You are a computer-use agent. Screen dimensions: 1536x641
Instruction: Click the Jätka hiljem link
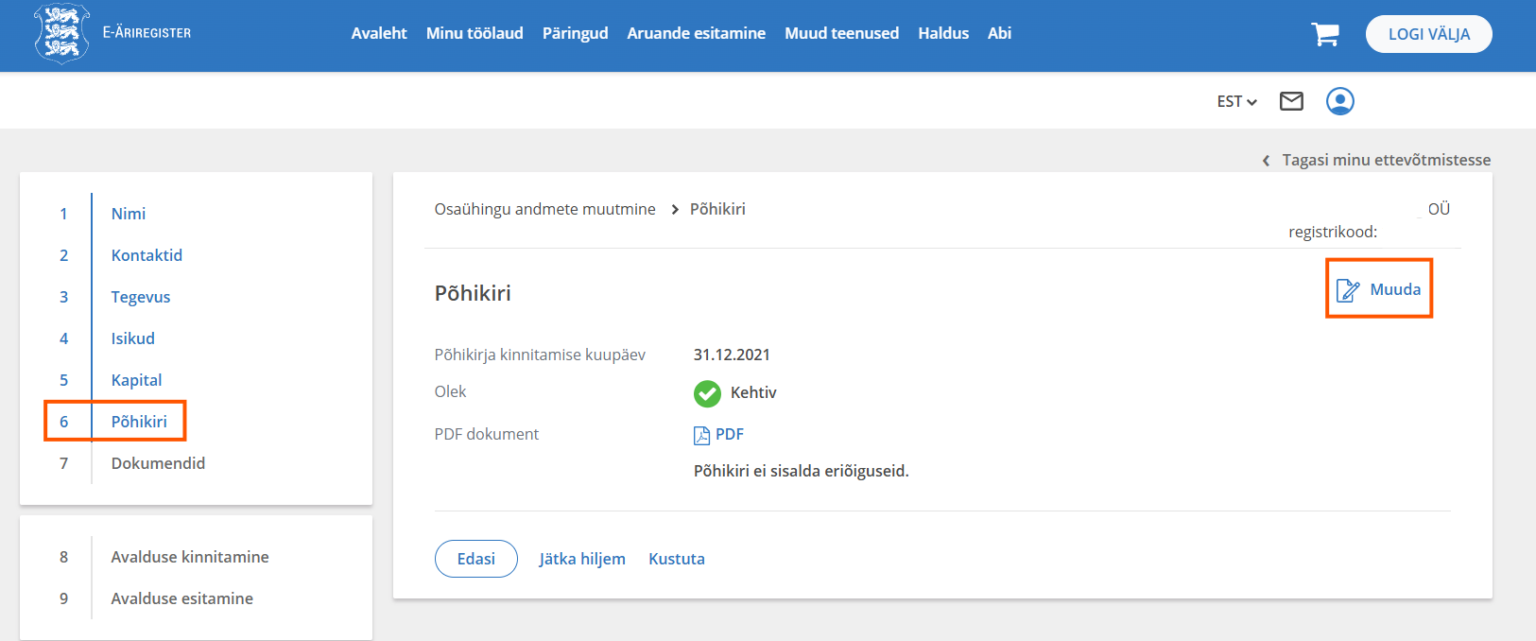click(582, 558)
